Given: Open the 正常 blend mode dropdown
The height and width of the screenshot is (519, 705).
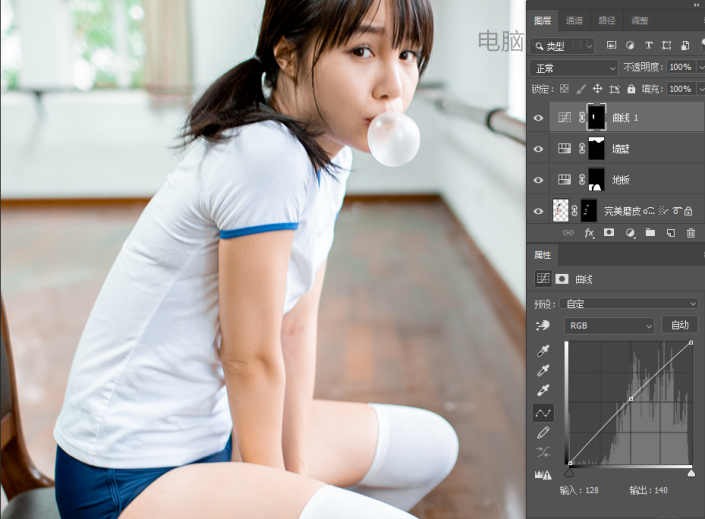Looking at the screenshot, I should 574,68.
